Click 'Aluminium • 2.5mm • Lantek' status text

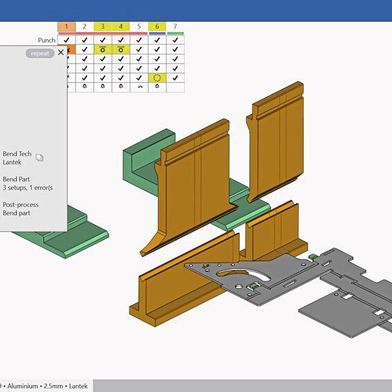tap(47, 386)
